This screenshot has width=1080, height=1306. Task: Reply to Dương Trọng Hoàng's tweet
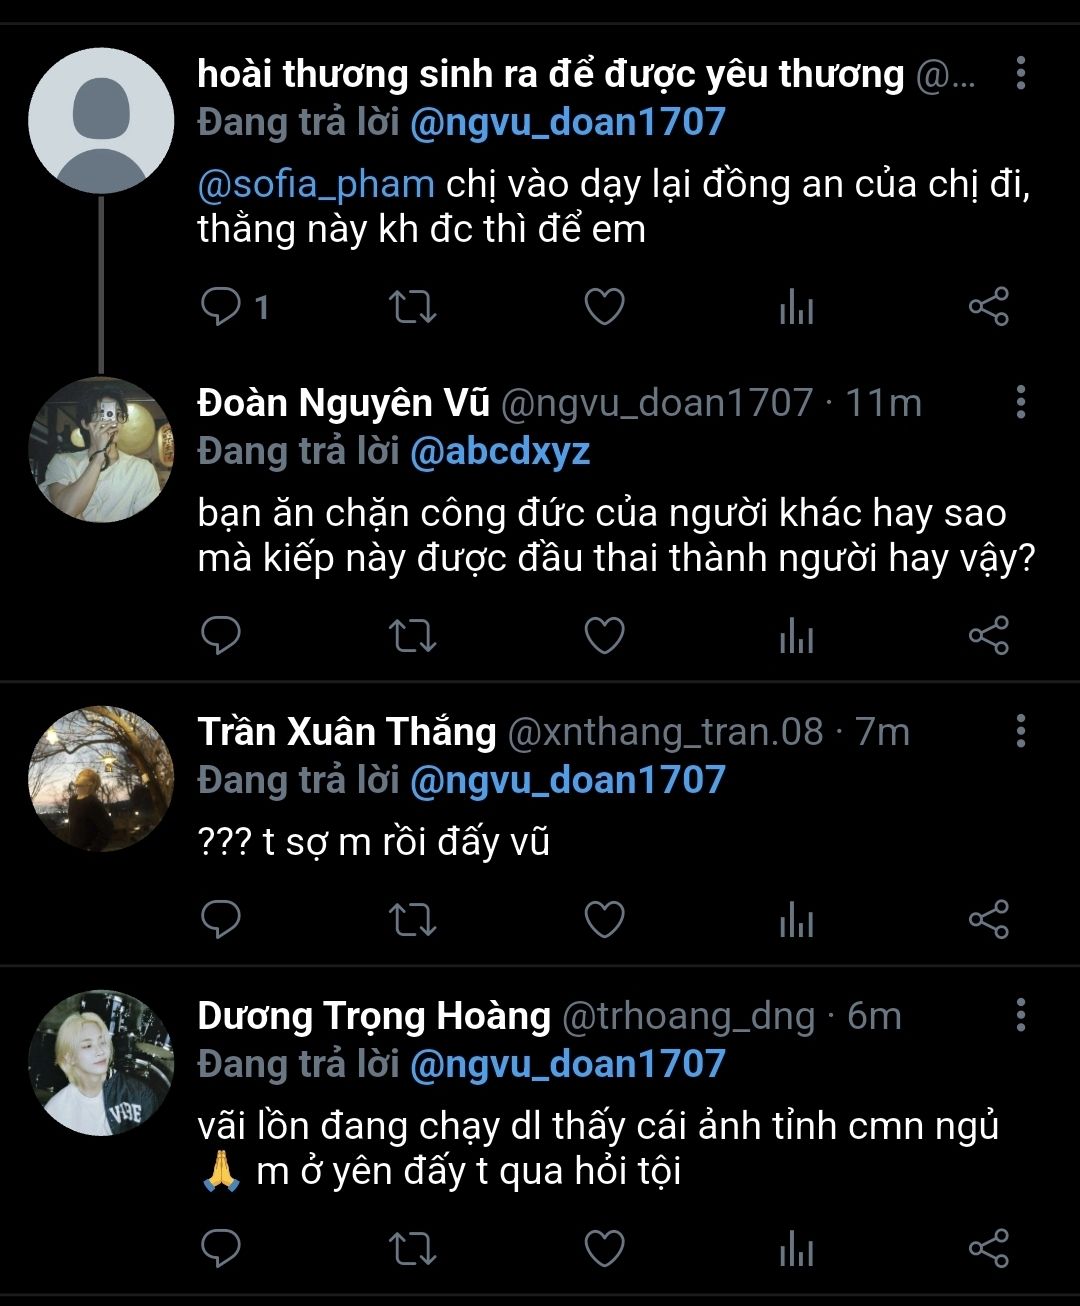(221, 1249)
